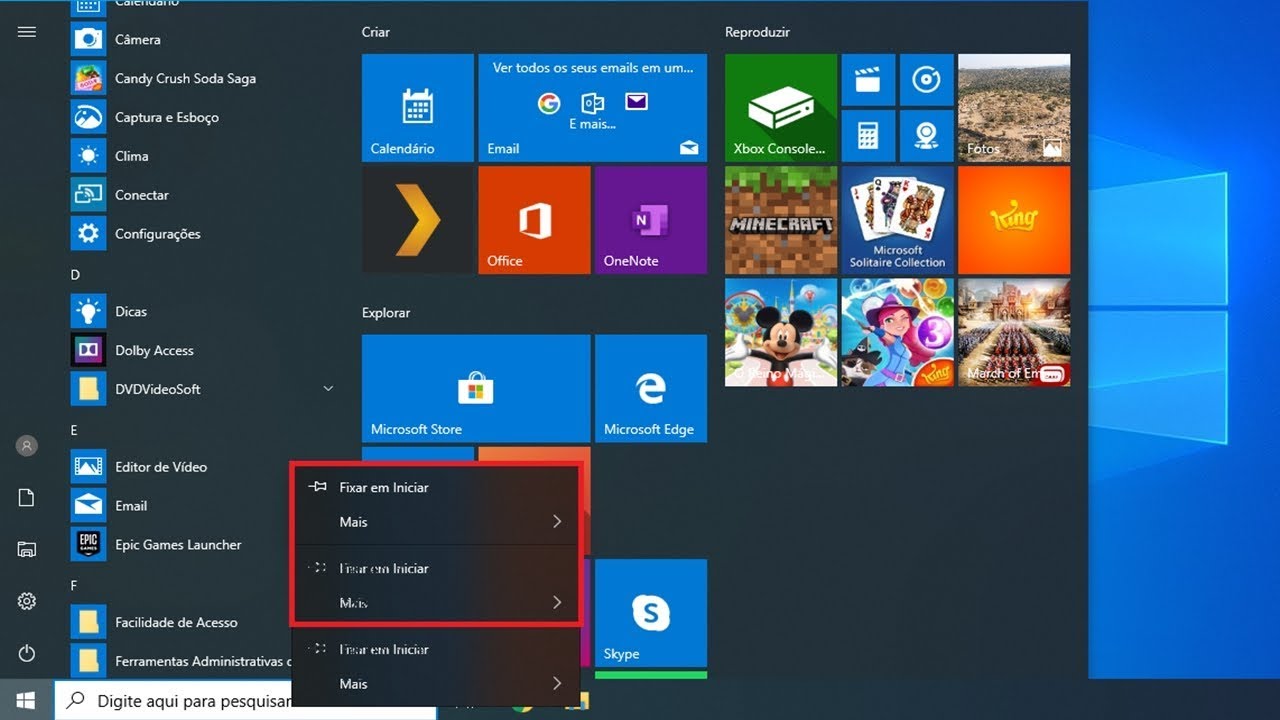Select the sharp Fixar em Iniciar entry with the pin icon
The height and width of the screenshot is (720, 1280).
435,487
